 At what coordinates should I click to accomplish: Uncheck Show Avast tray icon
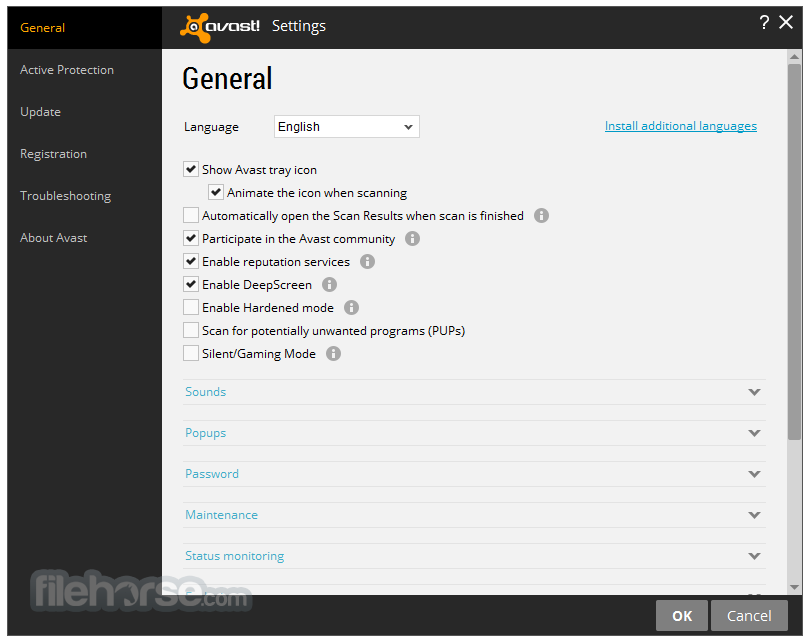click(x=191, y=170)
